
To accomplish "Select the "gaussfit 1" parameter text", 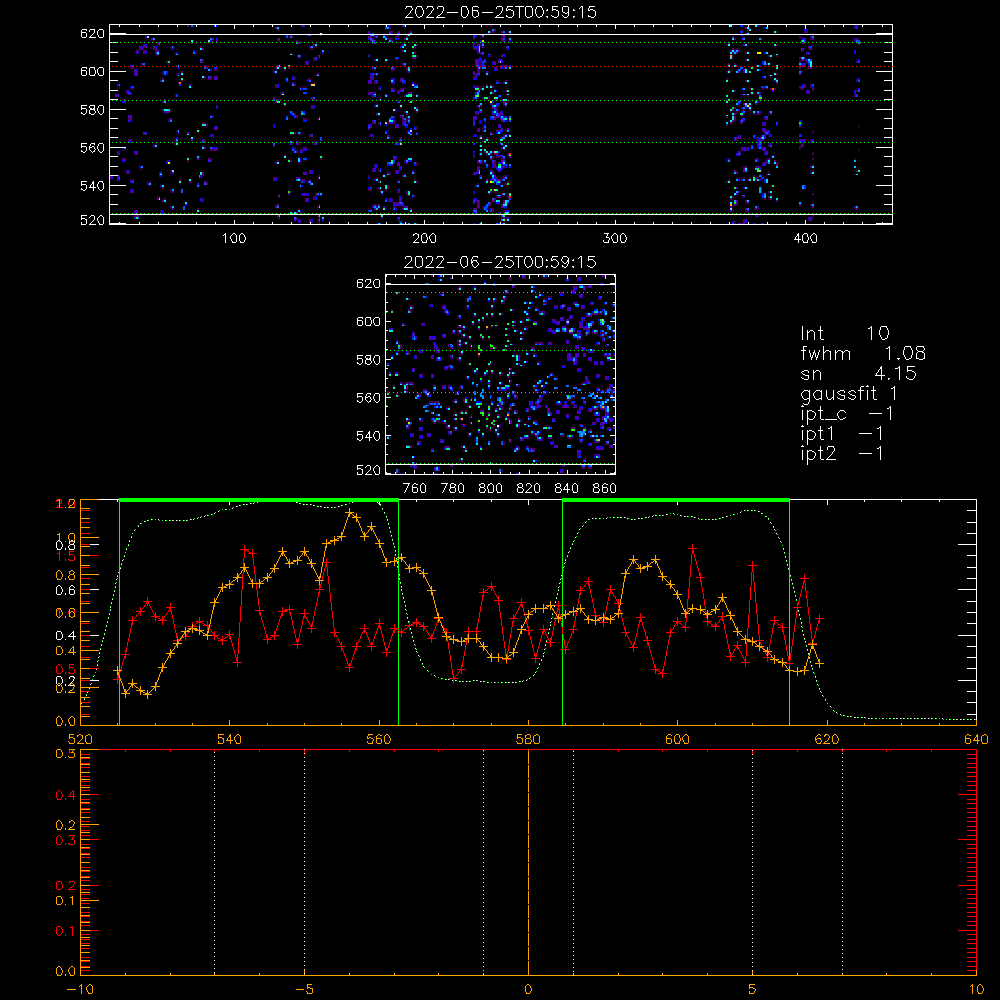I will tap(849, 393).
